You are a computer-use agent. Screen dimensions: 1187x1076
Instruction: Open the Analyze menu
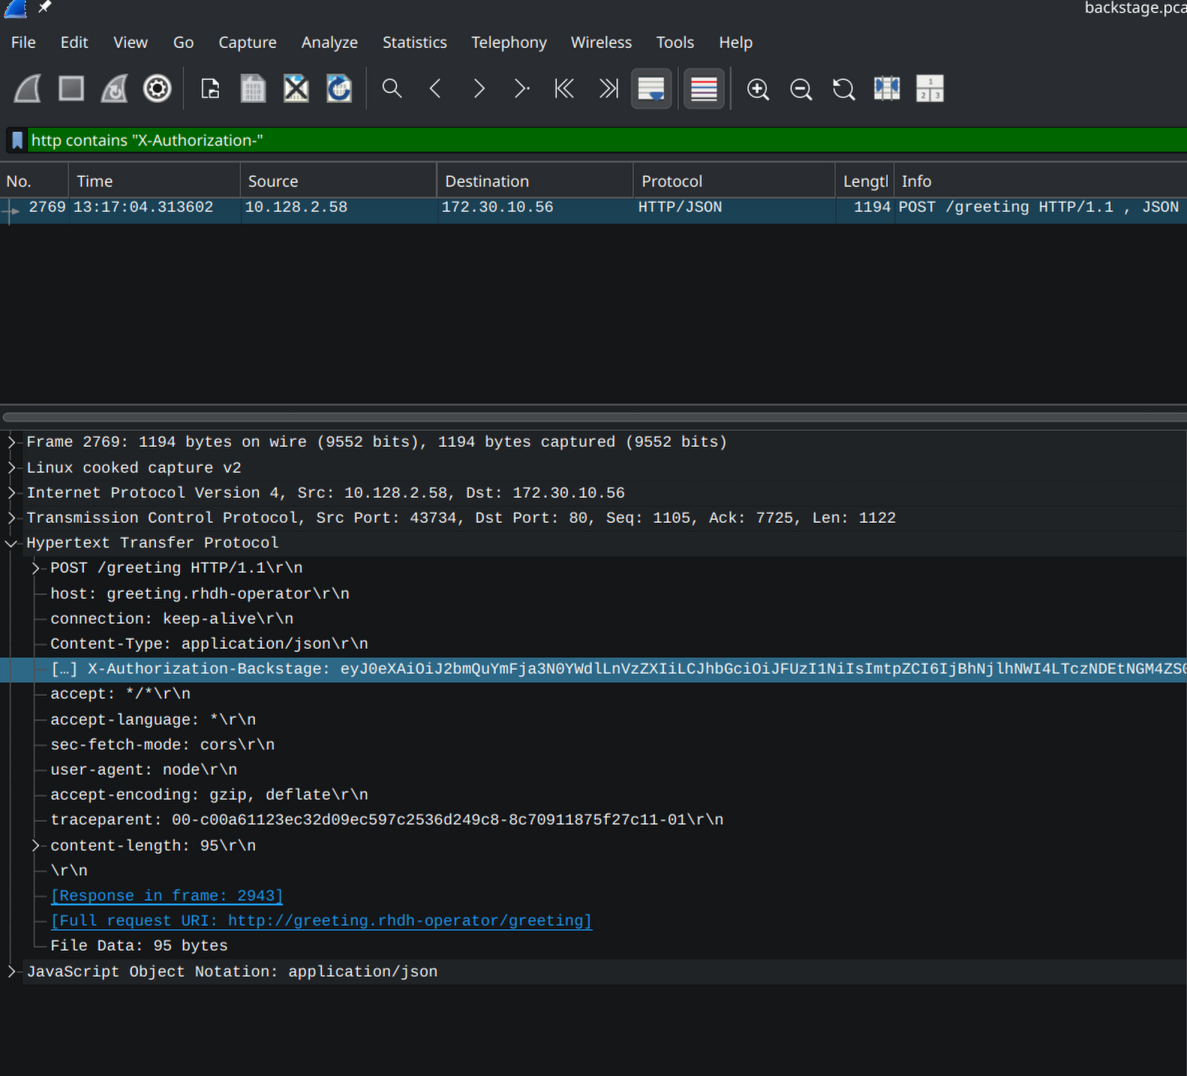(329, 42)
